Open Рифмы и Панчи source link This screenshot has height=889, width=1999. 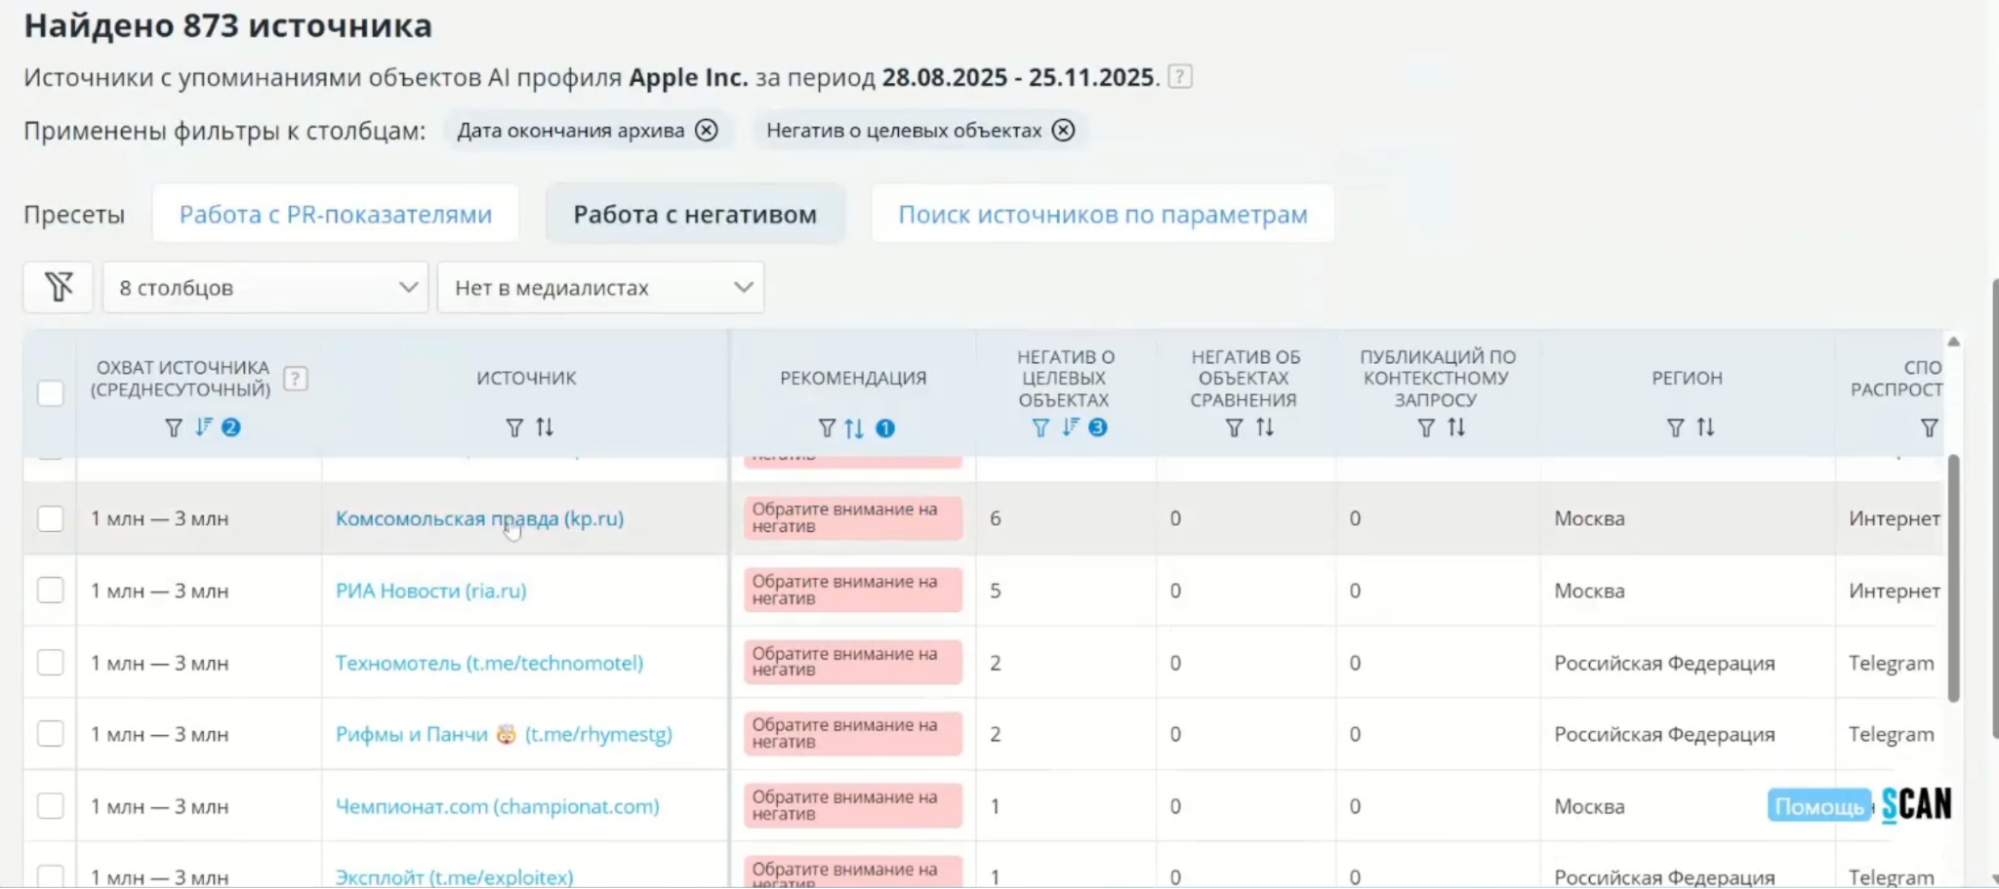coord(504,734)
